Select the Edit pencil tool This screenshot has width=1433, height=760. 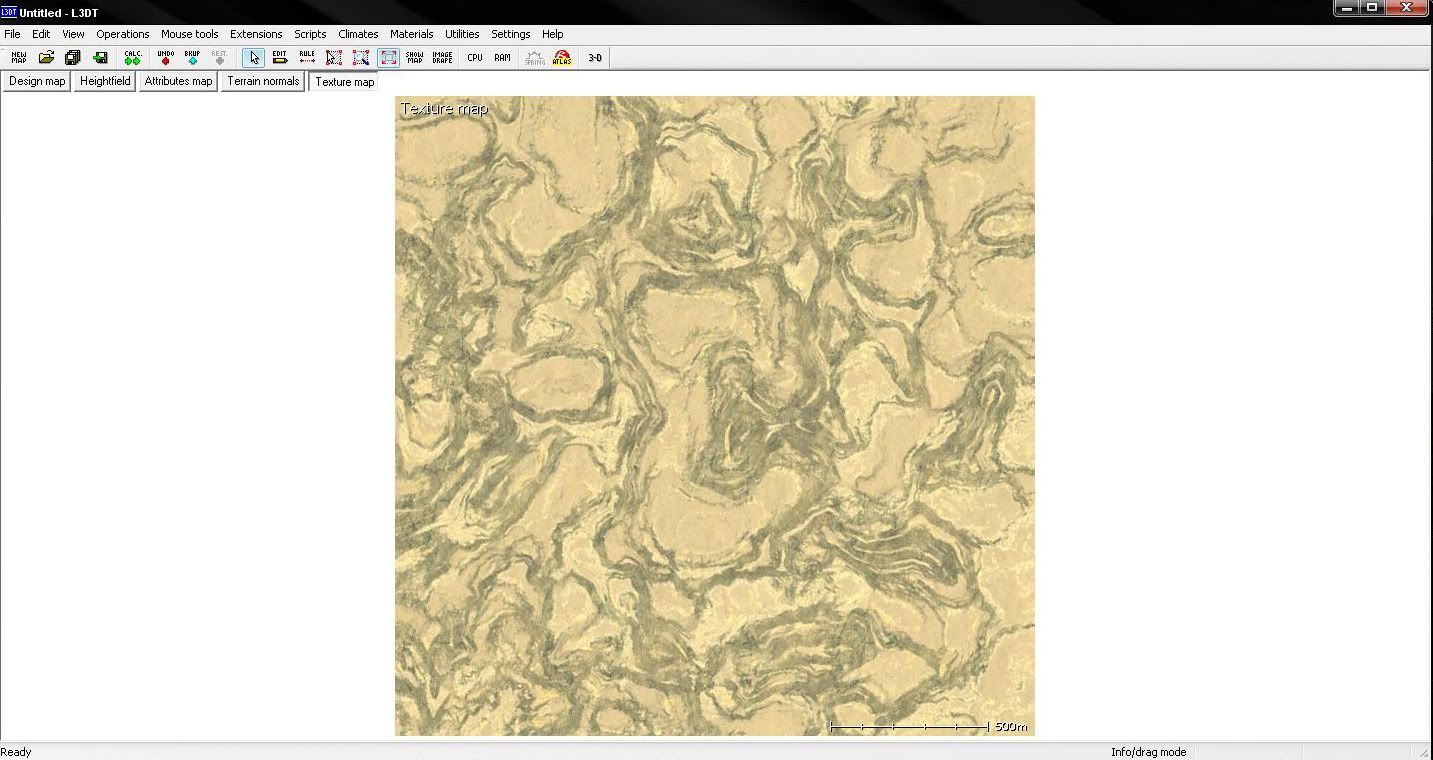tap(280, 58)
